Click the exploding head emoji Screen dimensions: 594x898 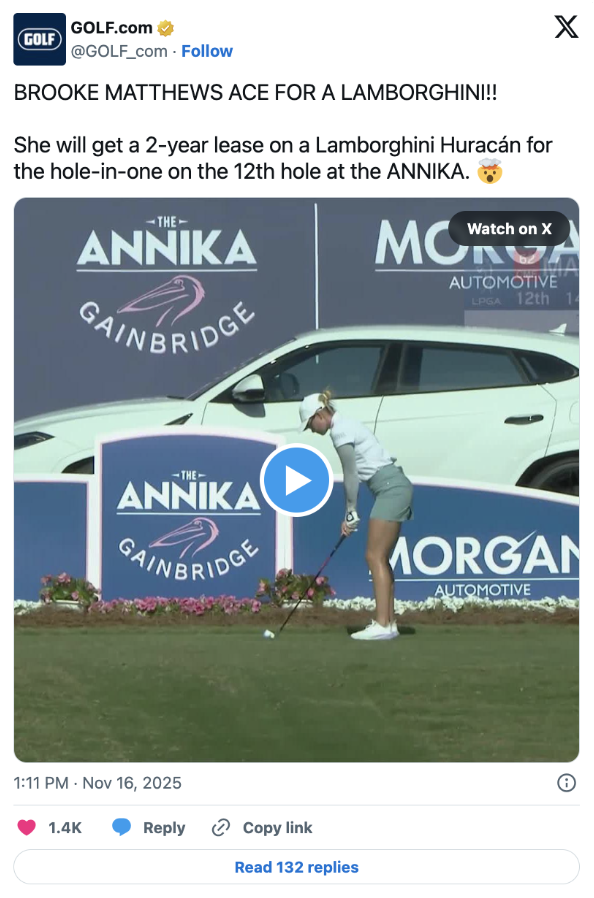pyautogui.click(x=490, y=171)
